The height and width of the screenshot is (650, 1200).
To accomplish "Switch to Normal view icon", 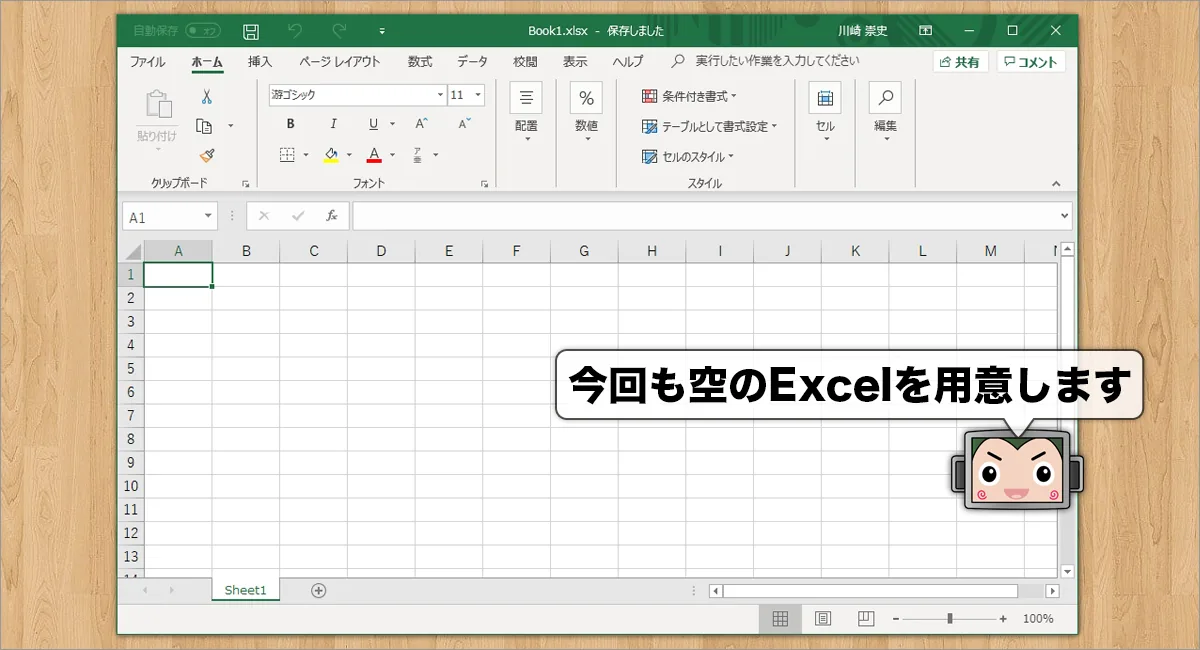I will click(x=780, y=619).
